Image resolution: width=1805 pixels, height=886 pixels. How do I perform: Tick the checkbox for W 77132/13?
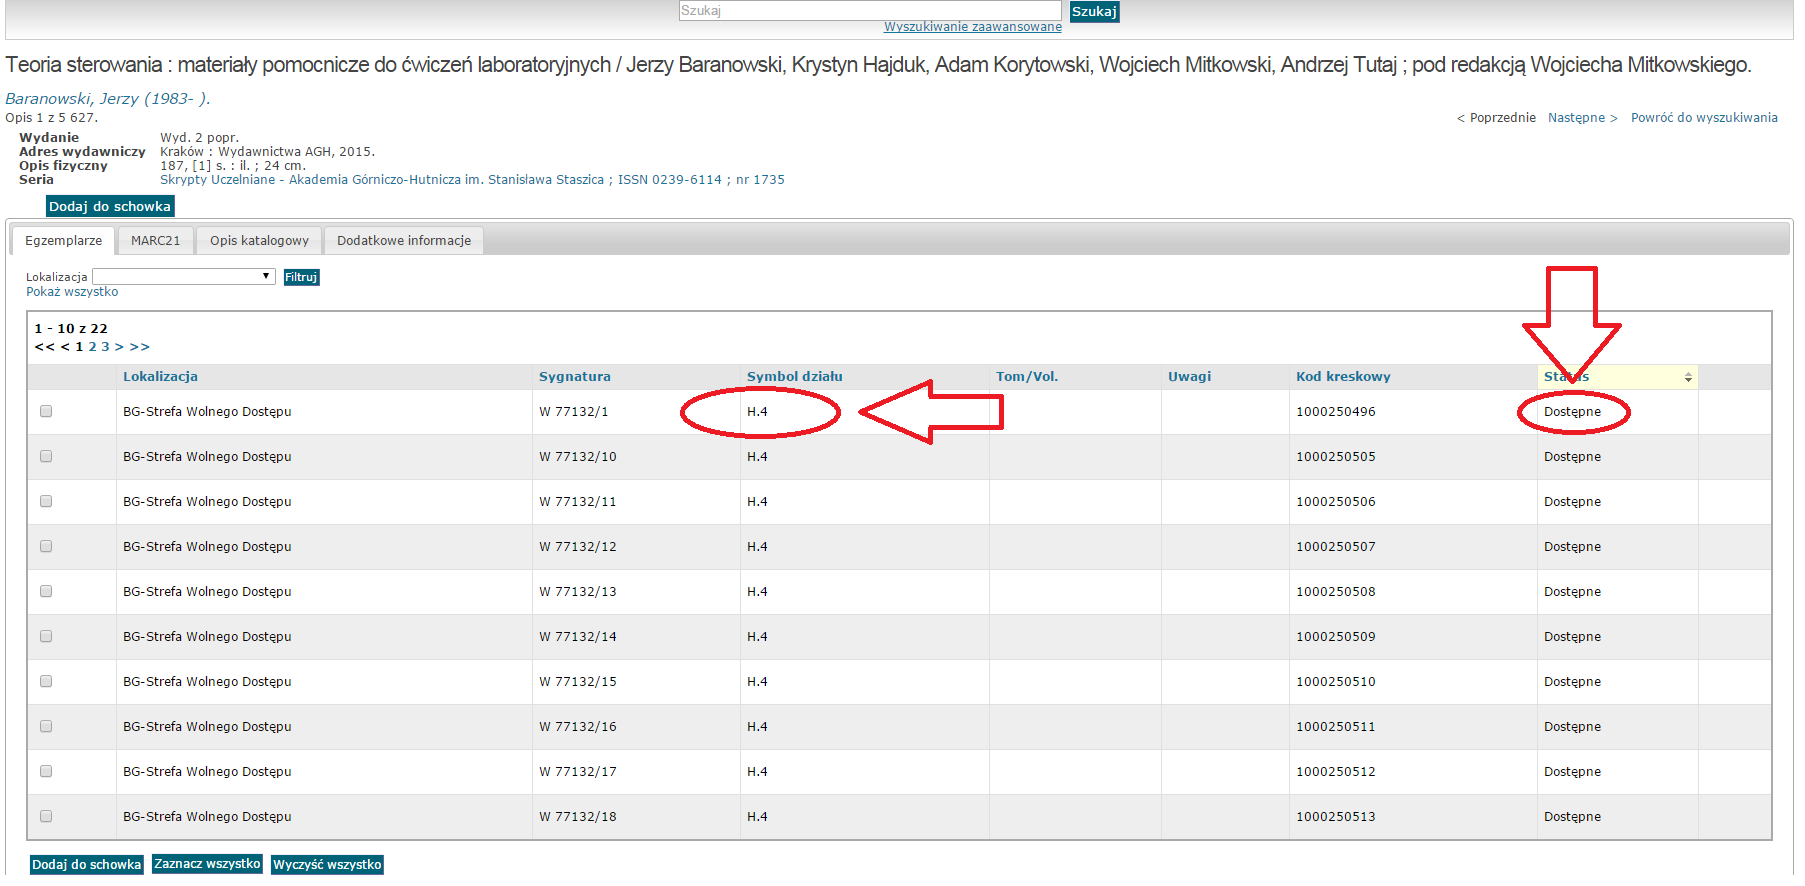click(46, 591)
